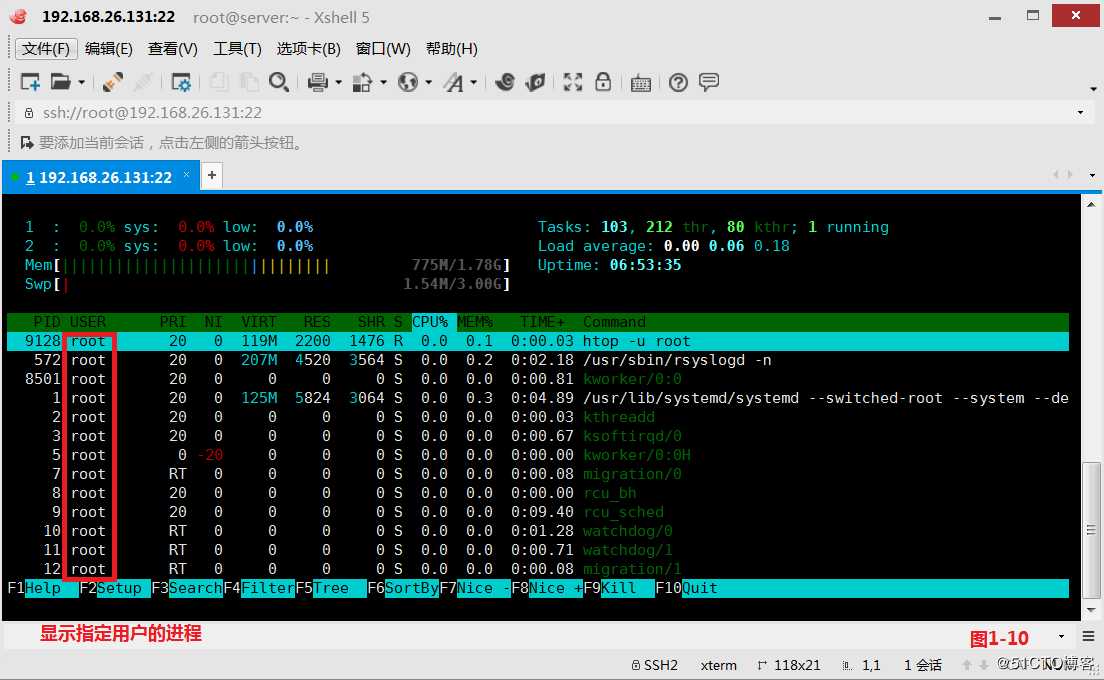
Task: Click F4 Filter in htop footer
Action: [258, 588]
